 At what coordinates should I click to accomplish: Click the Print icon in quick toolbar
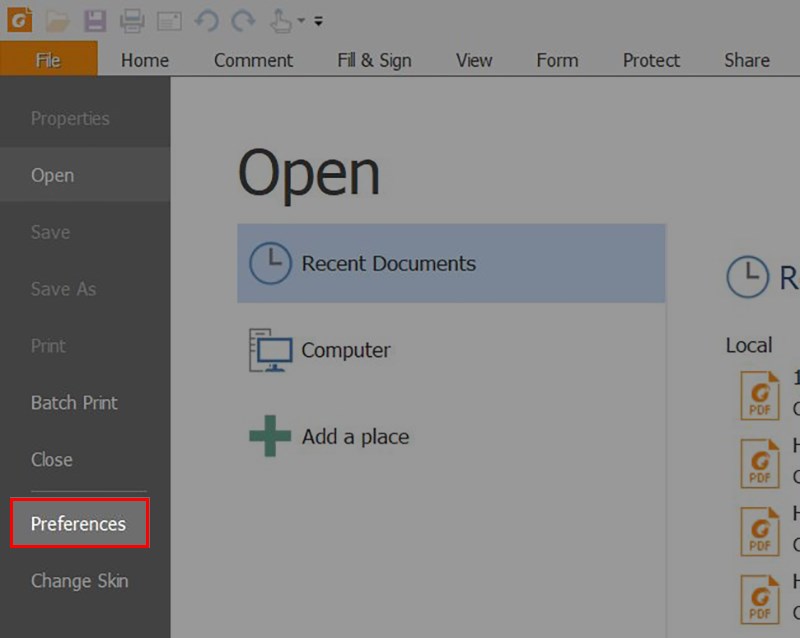[x=132, y=21]
